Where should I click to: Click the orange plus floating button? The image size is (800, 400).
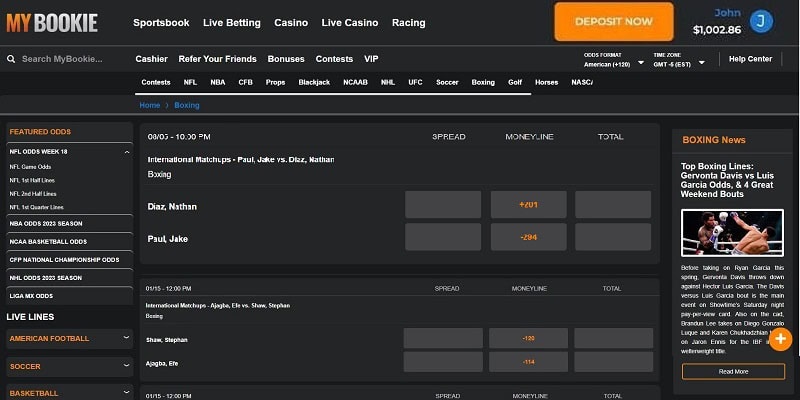(780, 339)
